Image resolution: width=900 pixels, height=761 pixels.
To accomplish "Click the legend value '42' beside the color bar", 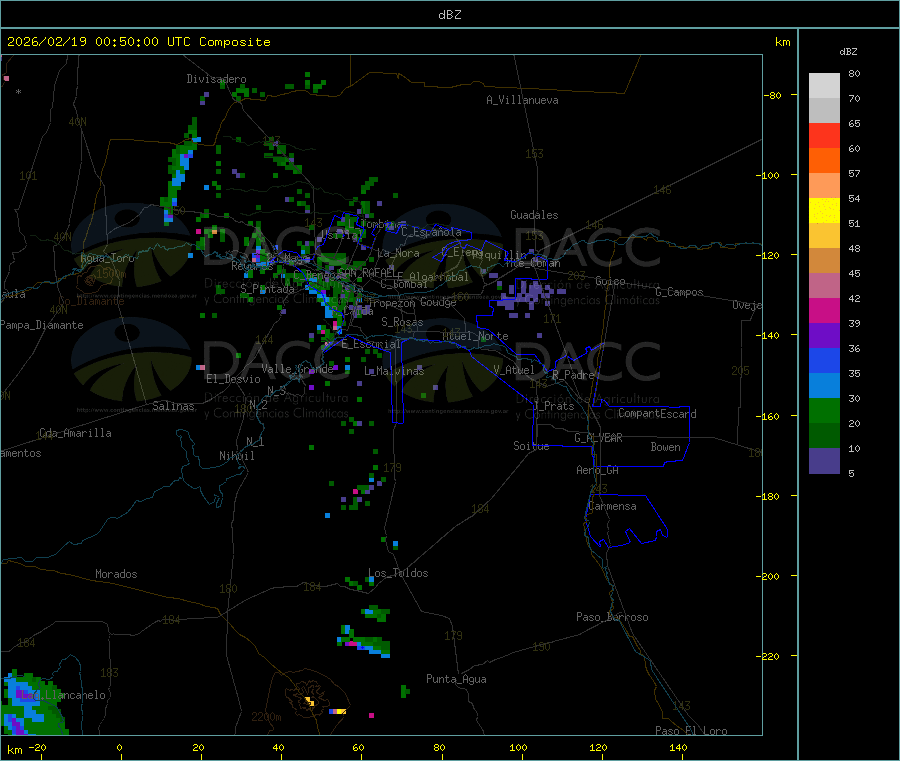I will pos(854,298).
